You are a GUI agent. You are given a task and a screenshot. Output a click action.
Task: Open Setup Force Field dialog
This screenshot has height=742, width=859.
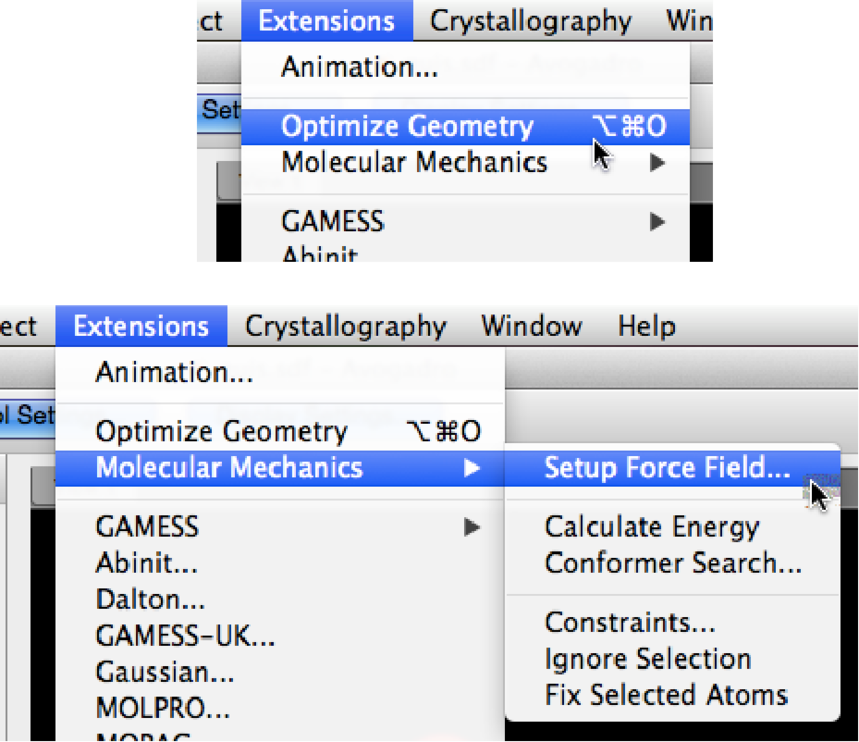[x=667, y=468]
